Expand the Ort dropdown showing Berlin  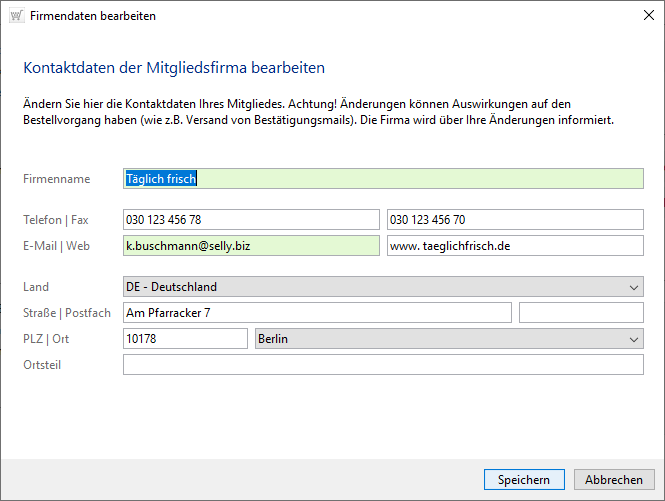[x=449, y=339]
